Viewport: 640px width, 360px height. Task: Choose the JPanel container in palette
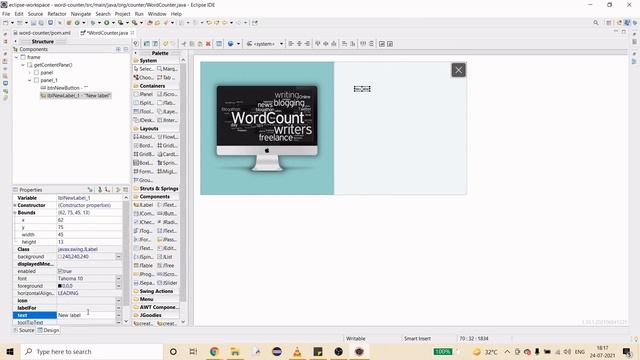coord(144,94)
